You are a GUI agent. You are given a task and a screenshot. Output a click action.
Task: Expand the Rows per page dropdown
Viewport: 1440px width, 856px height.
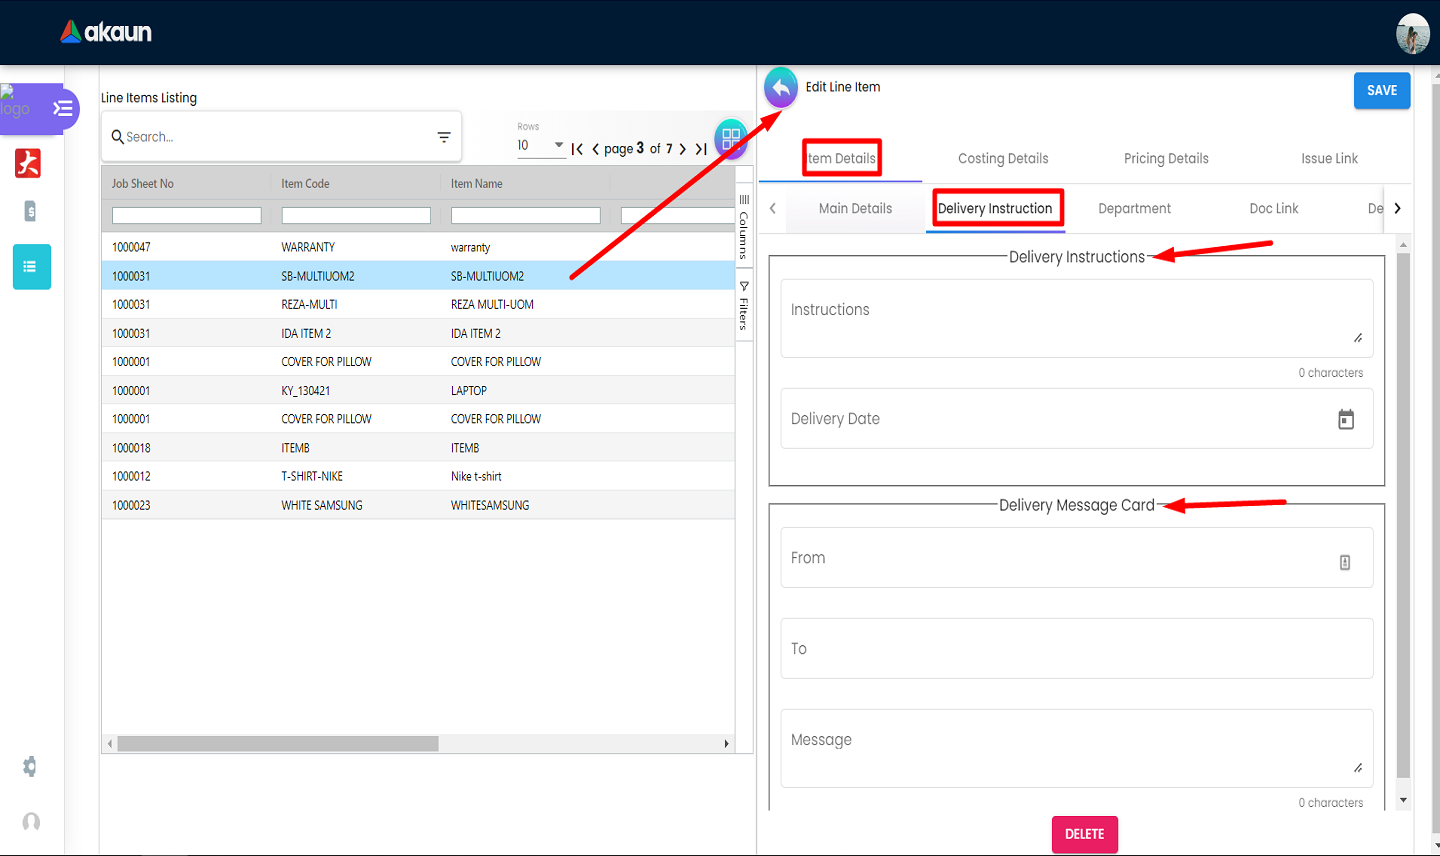[558, 145]
